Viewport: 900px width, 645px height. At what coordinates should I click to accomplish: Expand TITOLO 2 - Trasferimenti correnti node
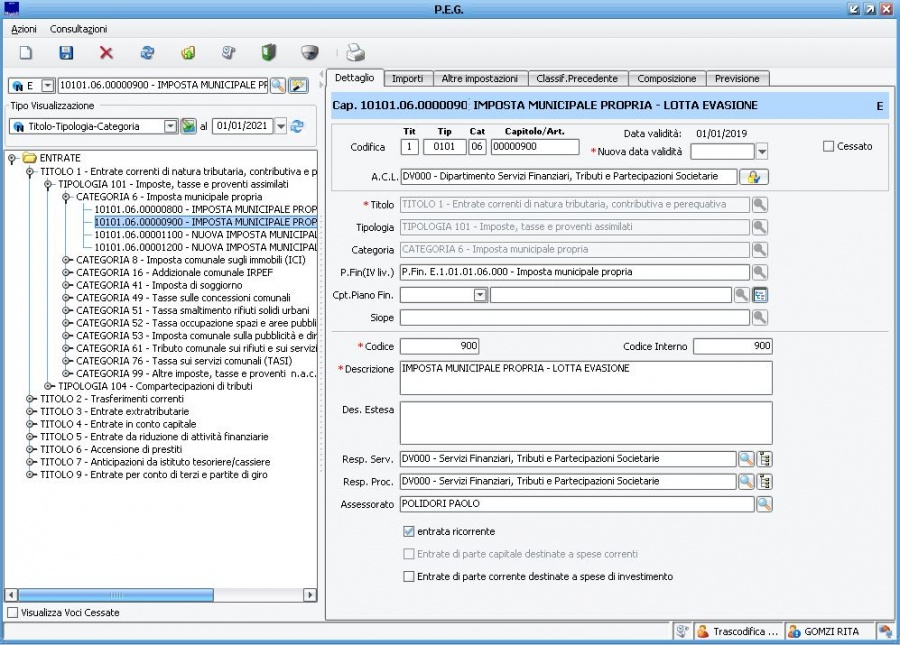tap(30, 398)
